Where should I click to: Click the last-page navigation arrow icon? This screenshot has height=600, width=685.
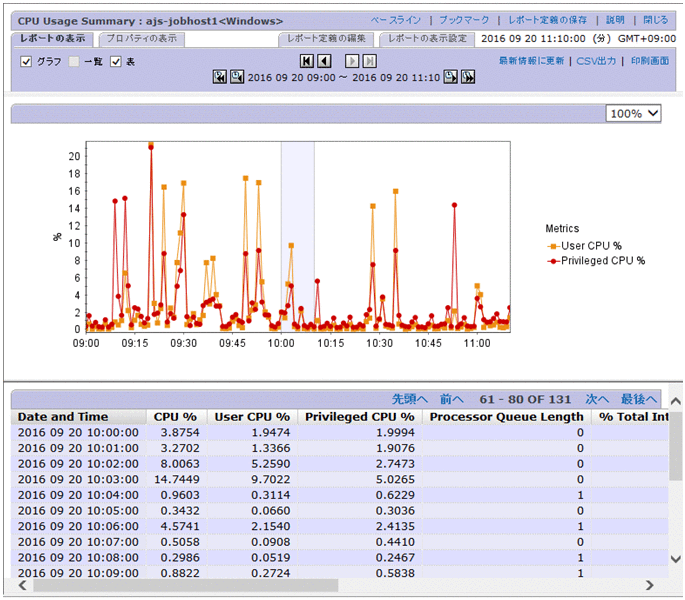pos(369,62)
